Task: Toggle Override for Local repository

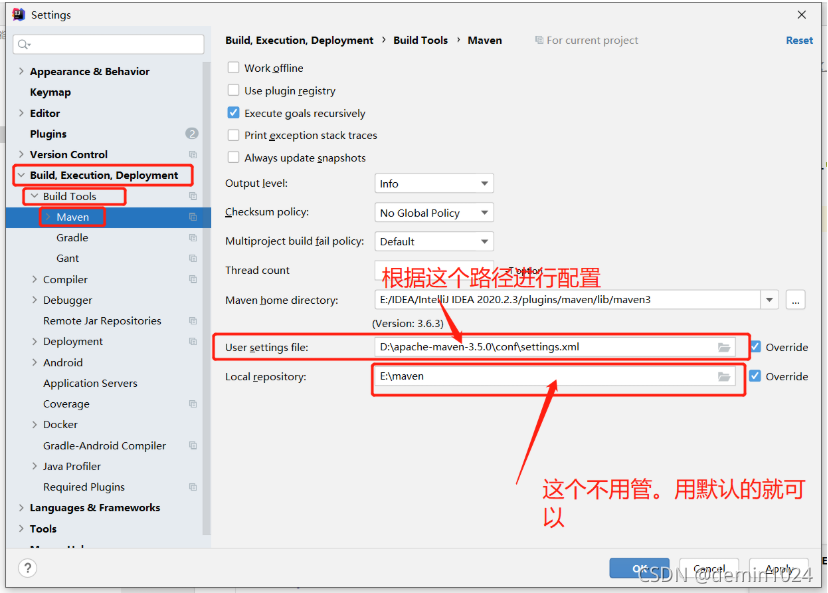Action: [755, 376]
